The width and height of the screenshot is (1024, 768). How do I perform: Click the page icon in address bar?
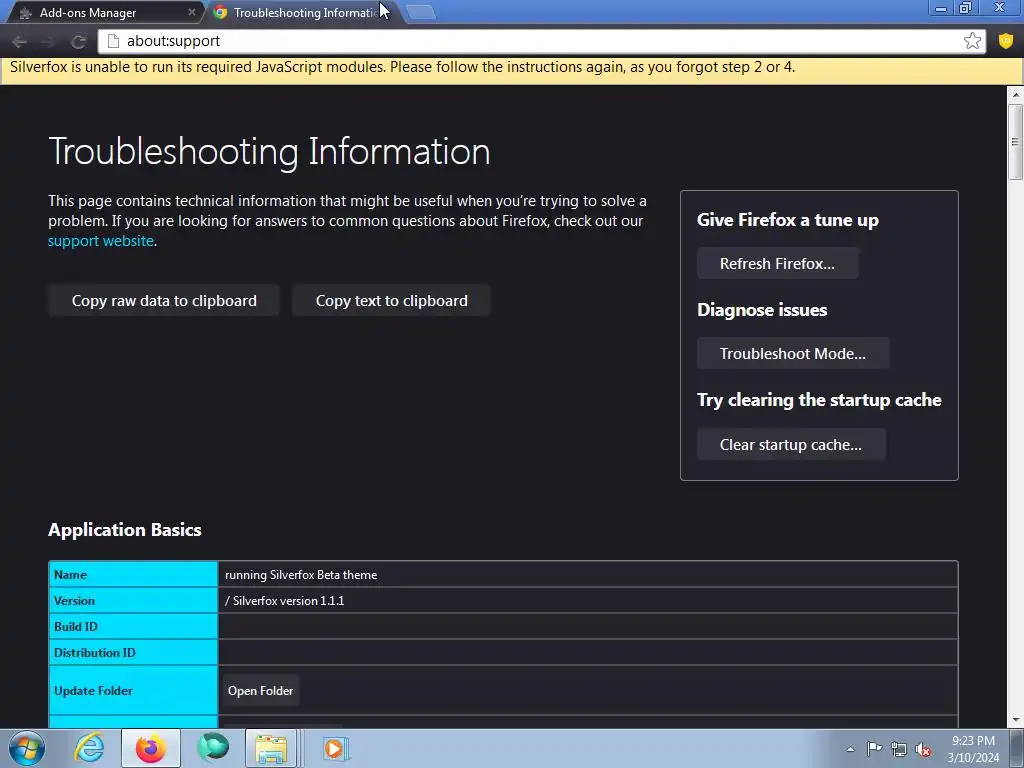pos(113,41)
